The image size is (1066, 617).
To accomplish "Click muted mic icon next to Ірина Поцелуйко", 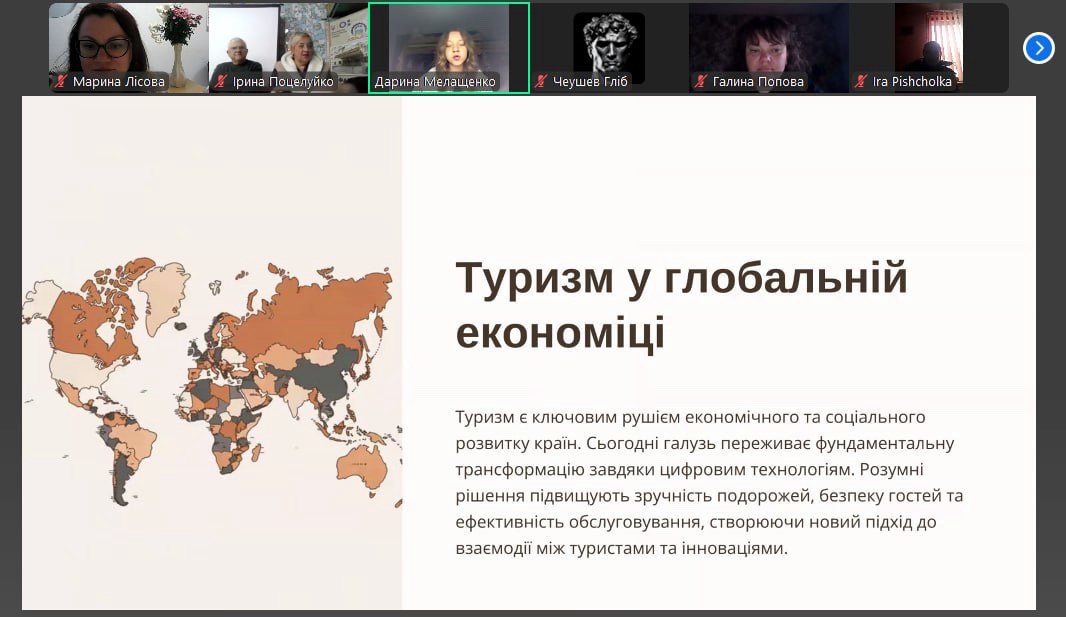I will 220,82.
